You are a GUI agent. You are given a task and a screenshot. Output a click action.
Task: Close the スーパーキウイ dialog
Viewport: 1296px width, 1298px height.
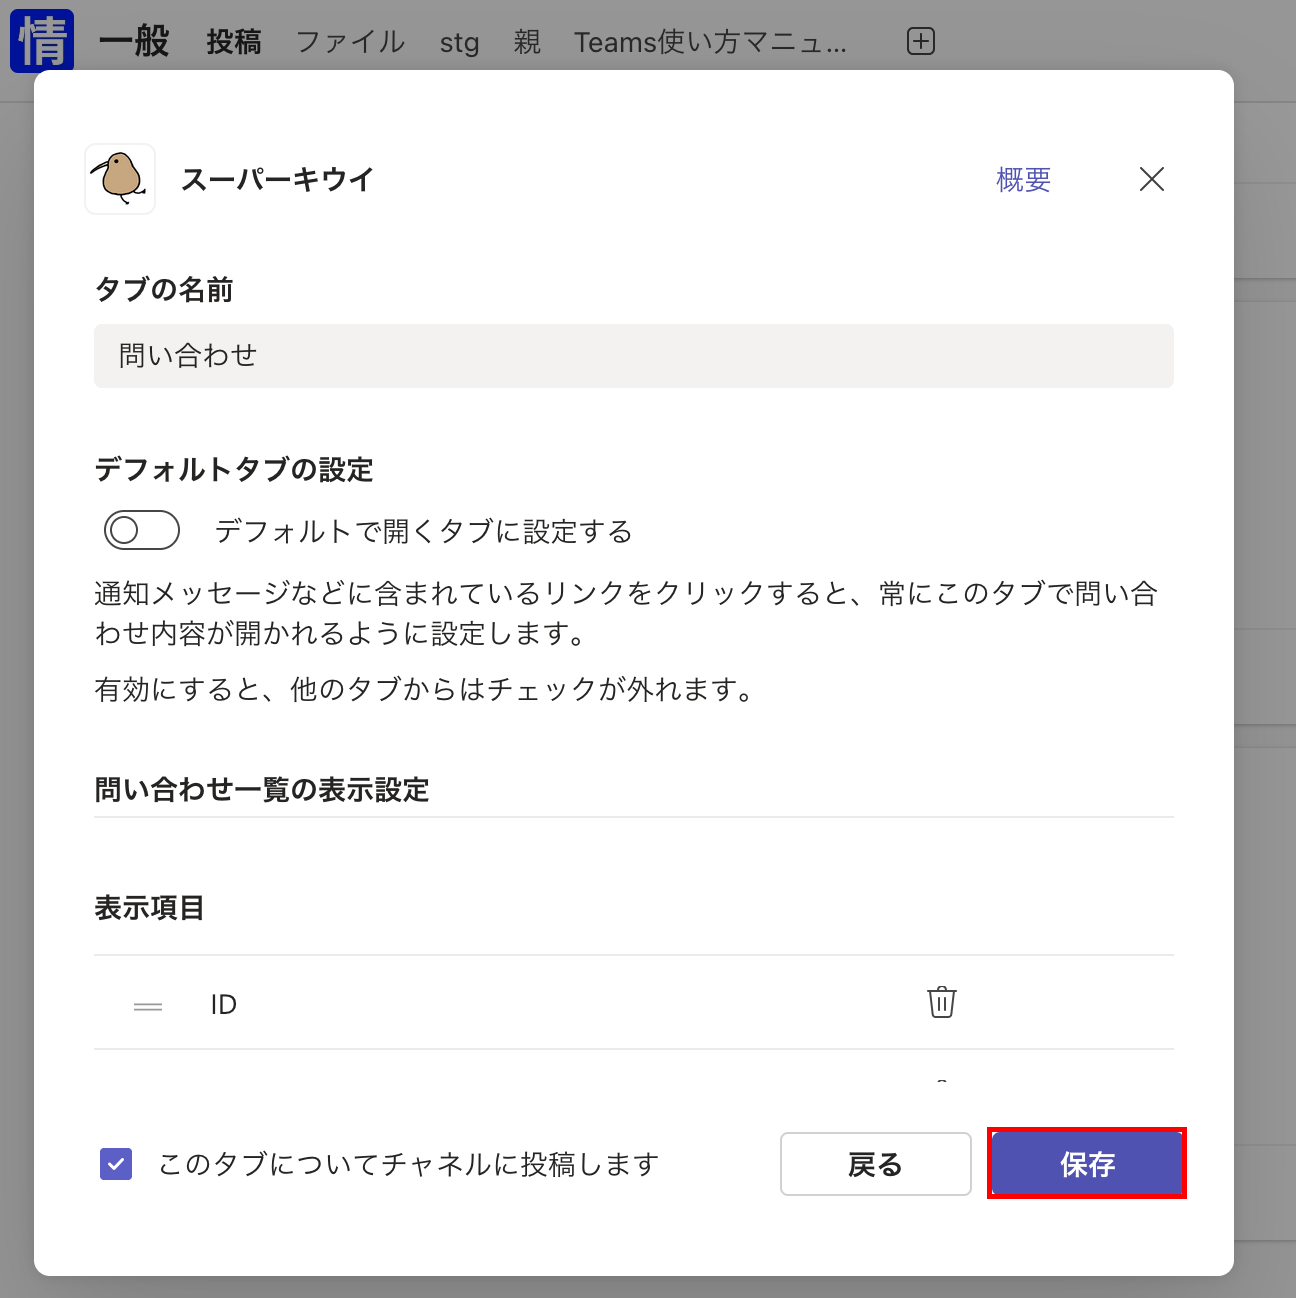[1152, 179]
